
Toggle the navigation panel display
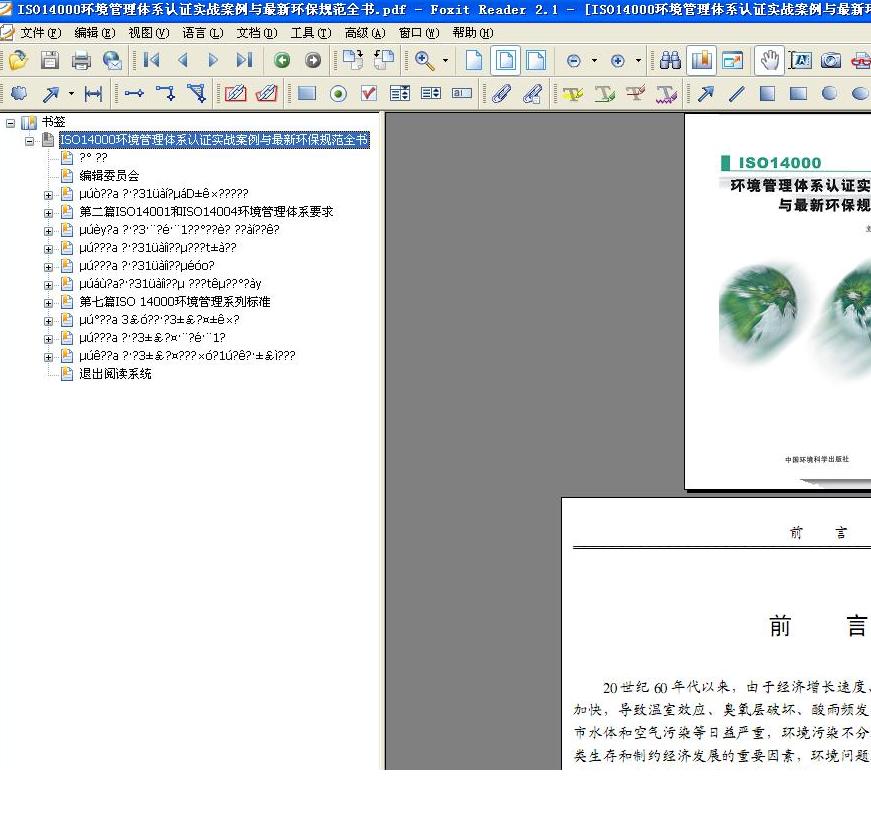pos(702,60)
